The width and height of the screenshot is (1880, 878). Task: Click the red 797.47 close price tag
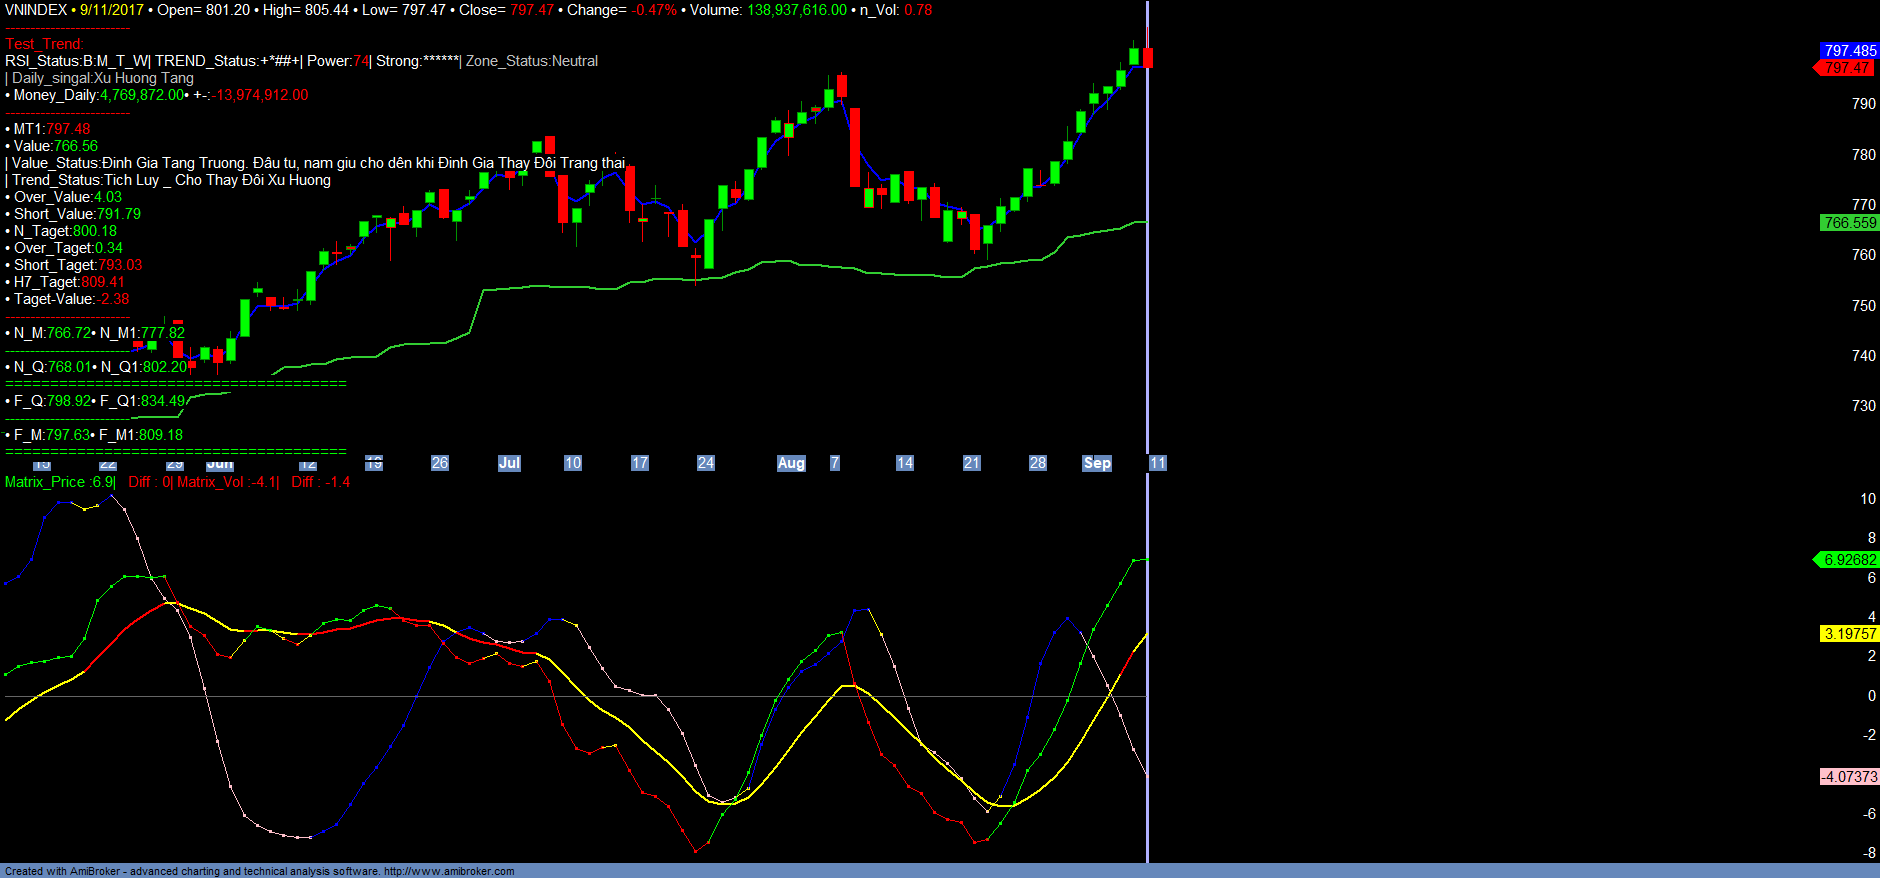(x=1846, y=68)
